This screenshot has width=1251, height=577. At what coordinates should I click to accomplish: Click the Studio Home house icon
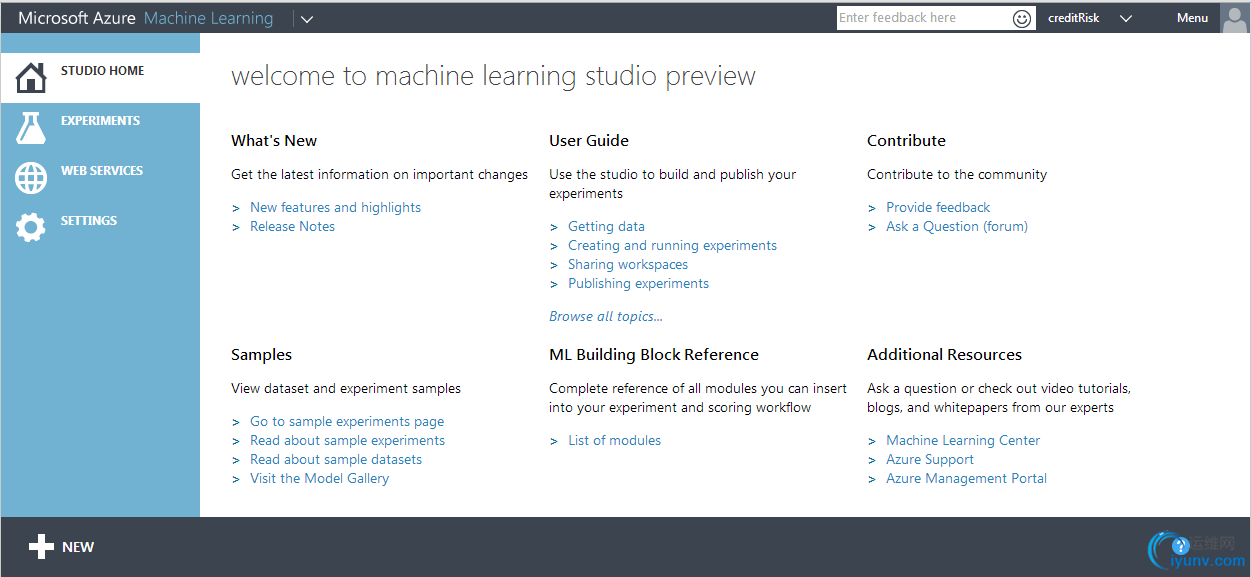[x=31, y=78]
